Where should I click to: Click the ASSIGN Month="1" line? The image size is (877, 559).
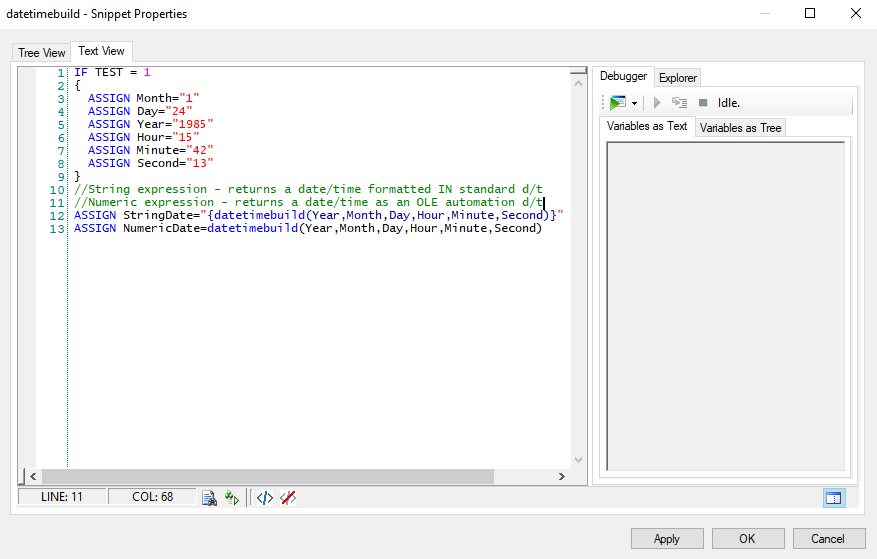point(143,98)
